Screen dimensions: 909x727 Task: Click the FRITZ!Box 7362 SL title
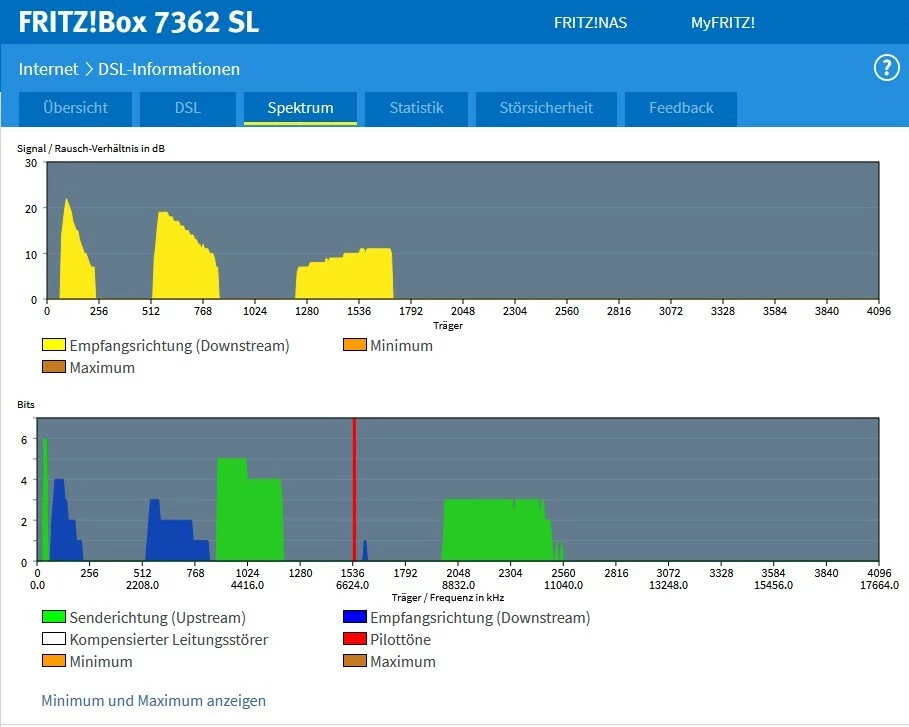139,22
